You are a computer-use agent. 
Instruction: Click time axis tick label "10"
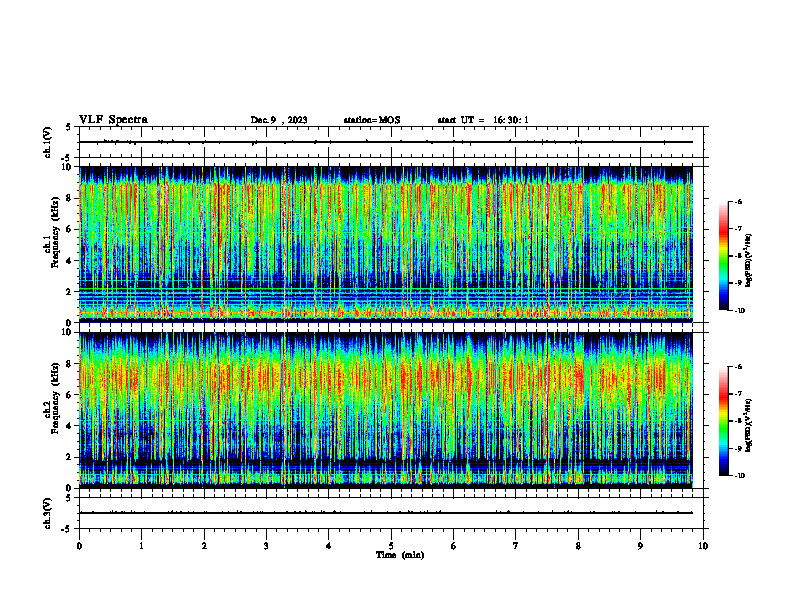click(x=703, y=546)
